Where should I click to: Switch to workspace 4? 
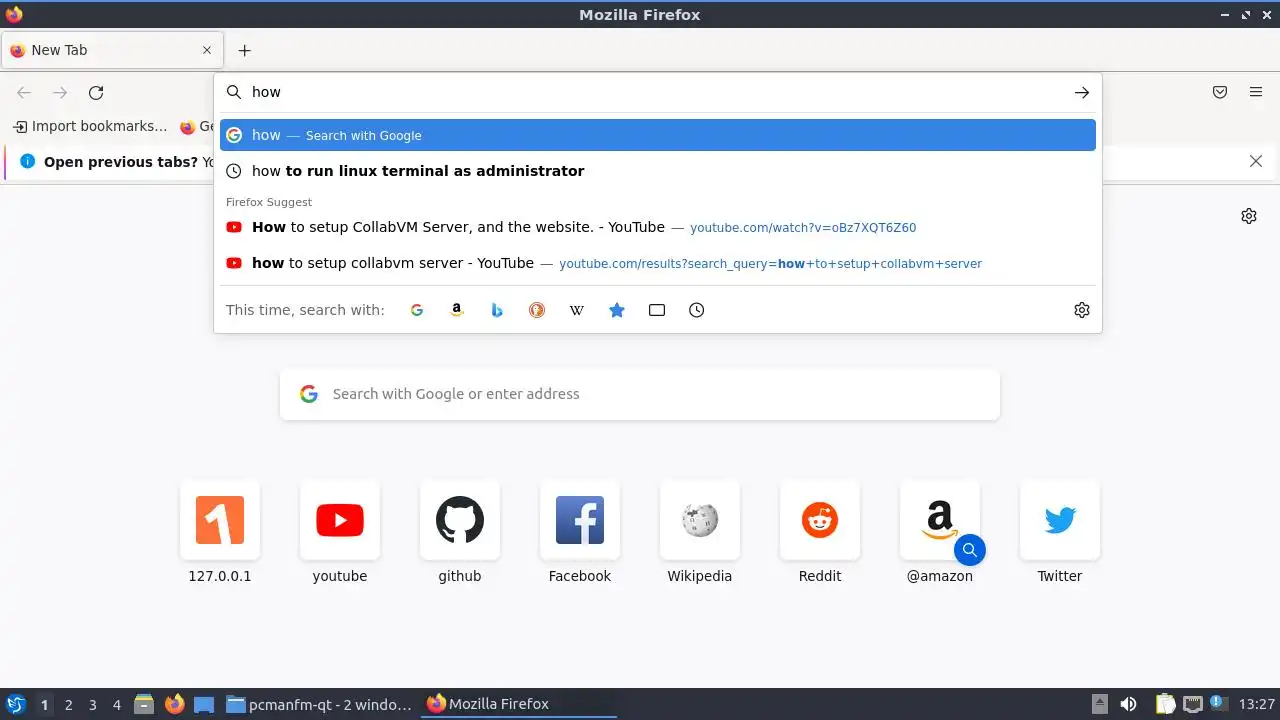pyautogui.click(x=116, y=705)
